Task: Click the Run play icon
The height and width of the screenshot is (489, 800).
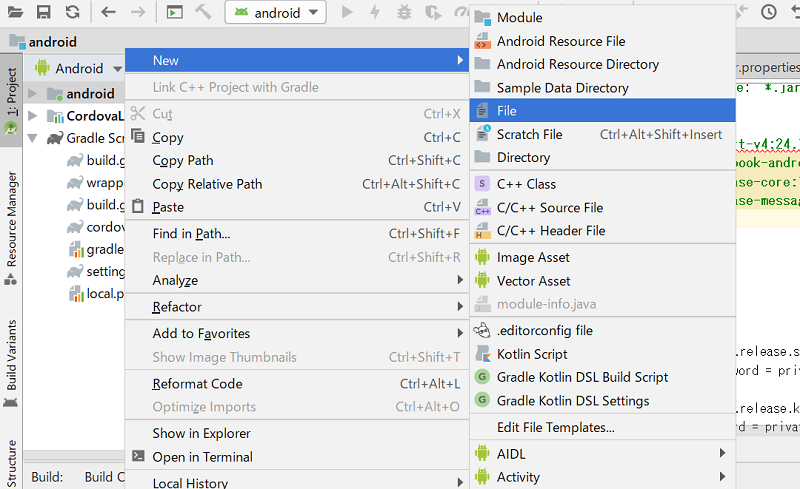Action: [347, 12]
